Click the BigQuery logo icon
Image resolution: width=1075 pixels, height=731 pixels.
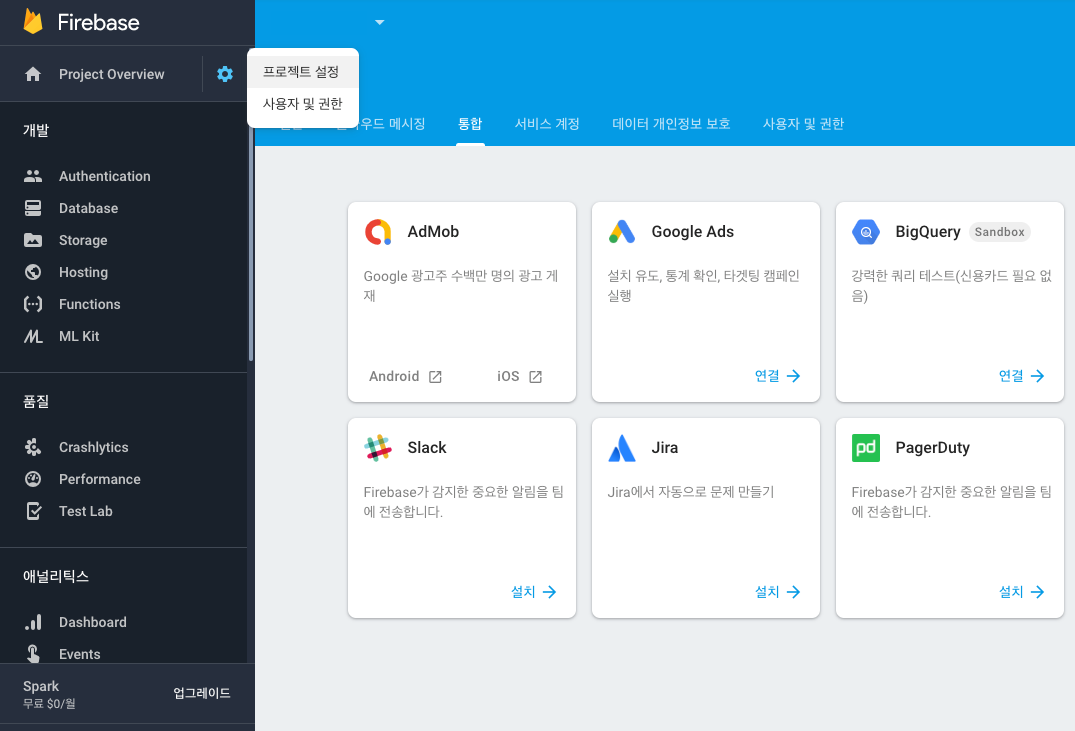(x=866, y=232)
